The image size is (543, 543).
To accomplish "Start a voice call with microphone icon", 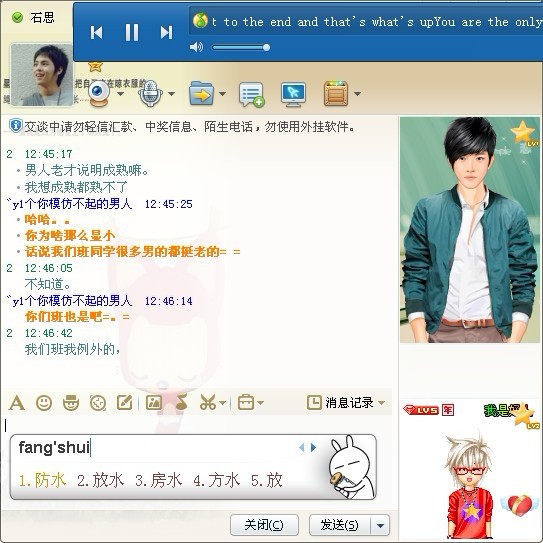I will point(151,93).
